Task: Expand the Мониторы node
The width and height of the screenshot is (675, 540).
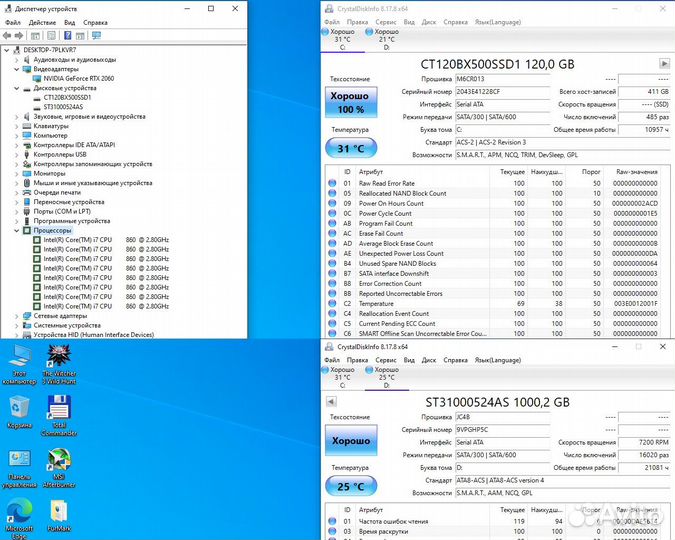Action: [x=16, y=173]
